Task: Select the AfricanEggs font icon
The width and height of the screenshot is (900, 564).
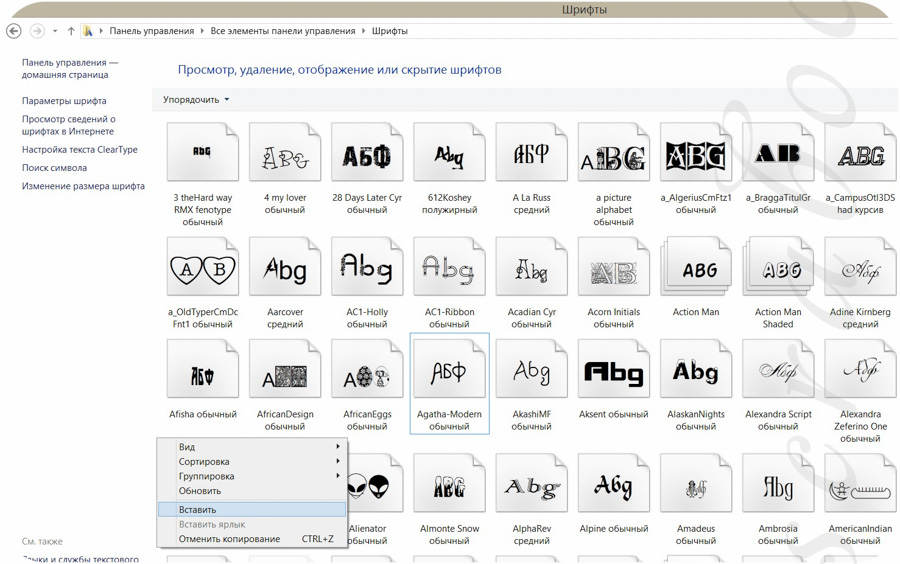Action: pyautogui.click(x=367, y=369)
